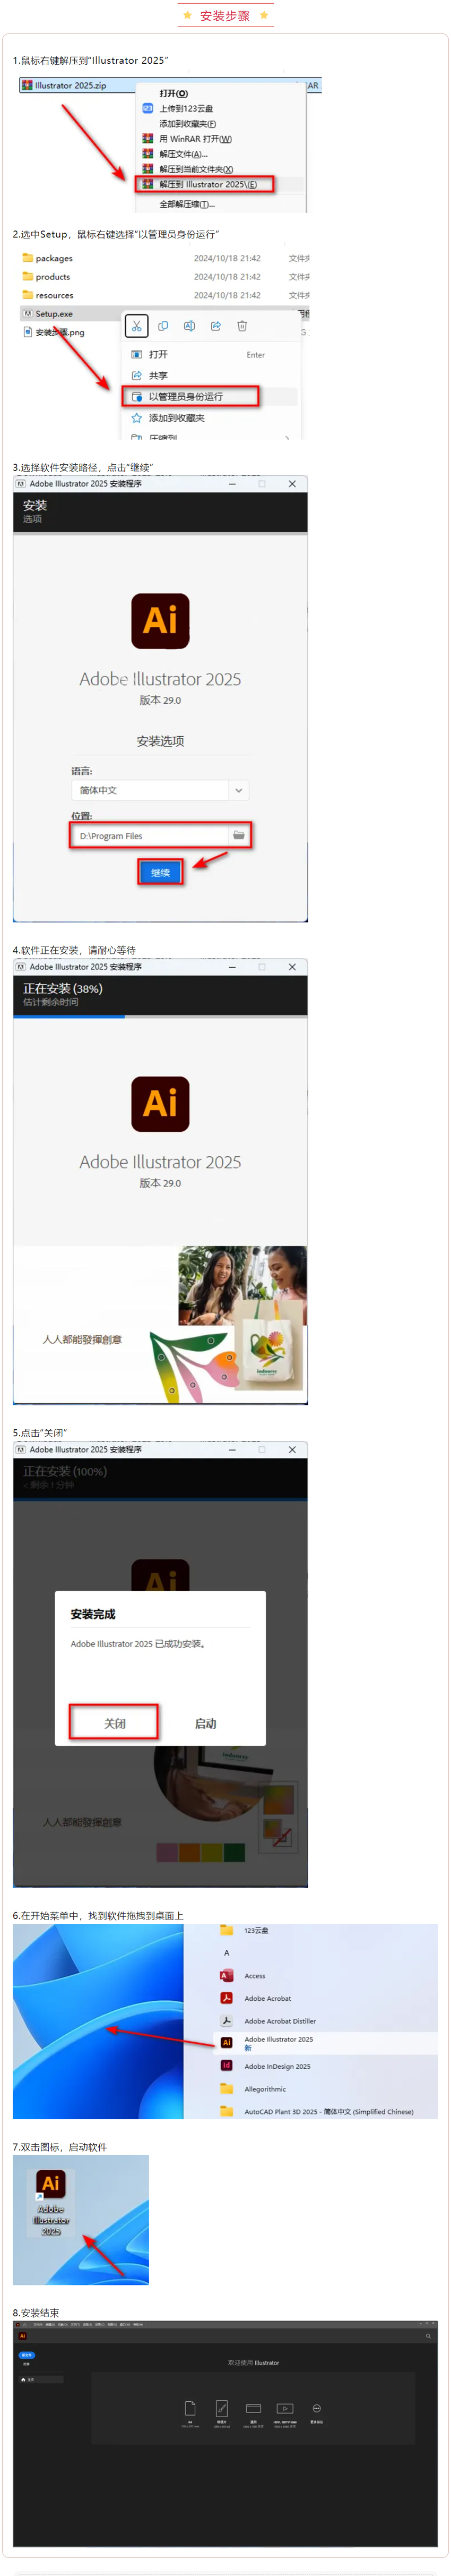This screenshot has width=451, height=2576.
Task: Click 用 WinRAR 打开 menu entry
Action: (x=194, y=139)
